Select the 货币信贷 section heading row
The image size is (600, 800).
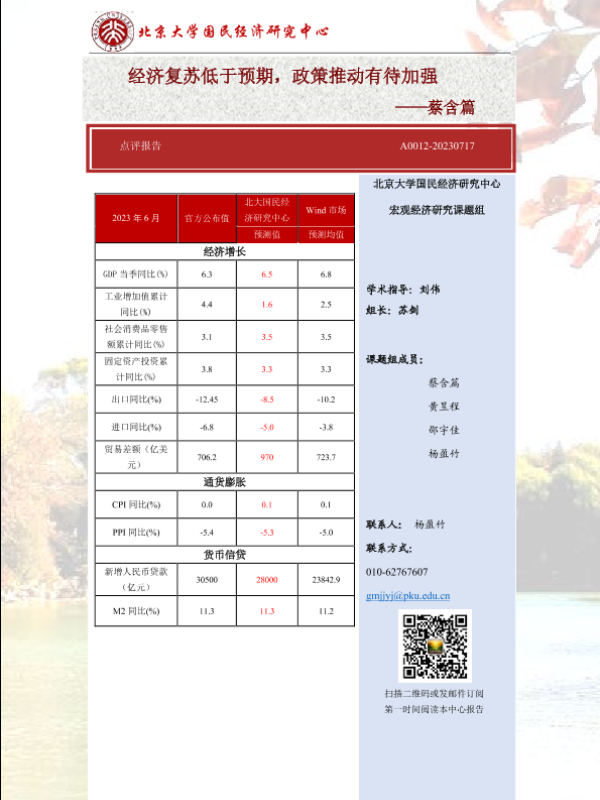click(x=225, y=553)
